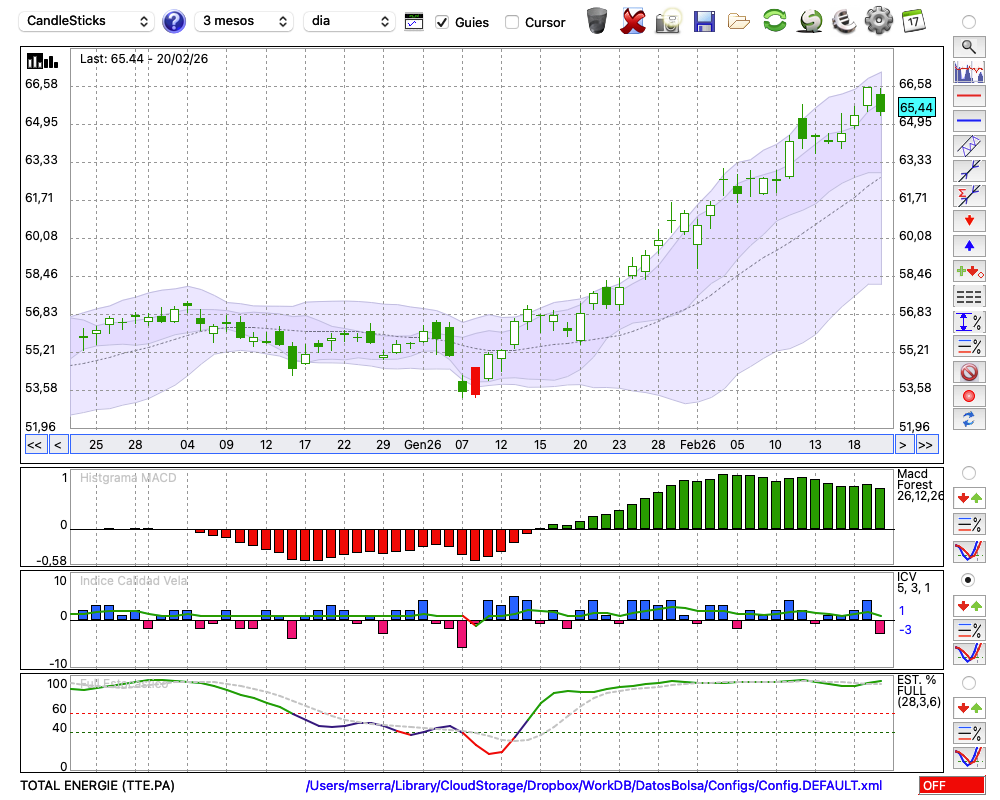Viewport: 1000px width, 800px height.
Task: Click the floppy disk save icon
Action: (x=704, y=21)
